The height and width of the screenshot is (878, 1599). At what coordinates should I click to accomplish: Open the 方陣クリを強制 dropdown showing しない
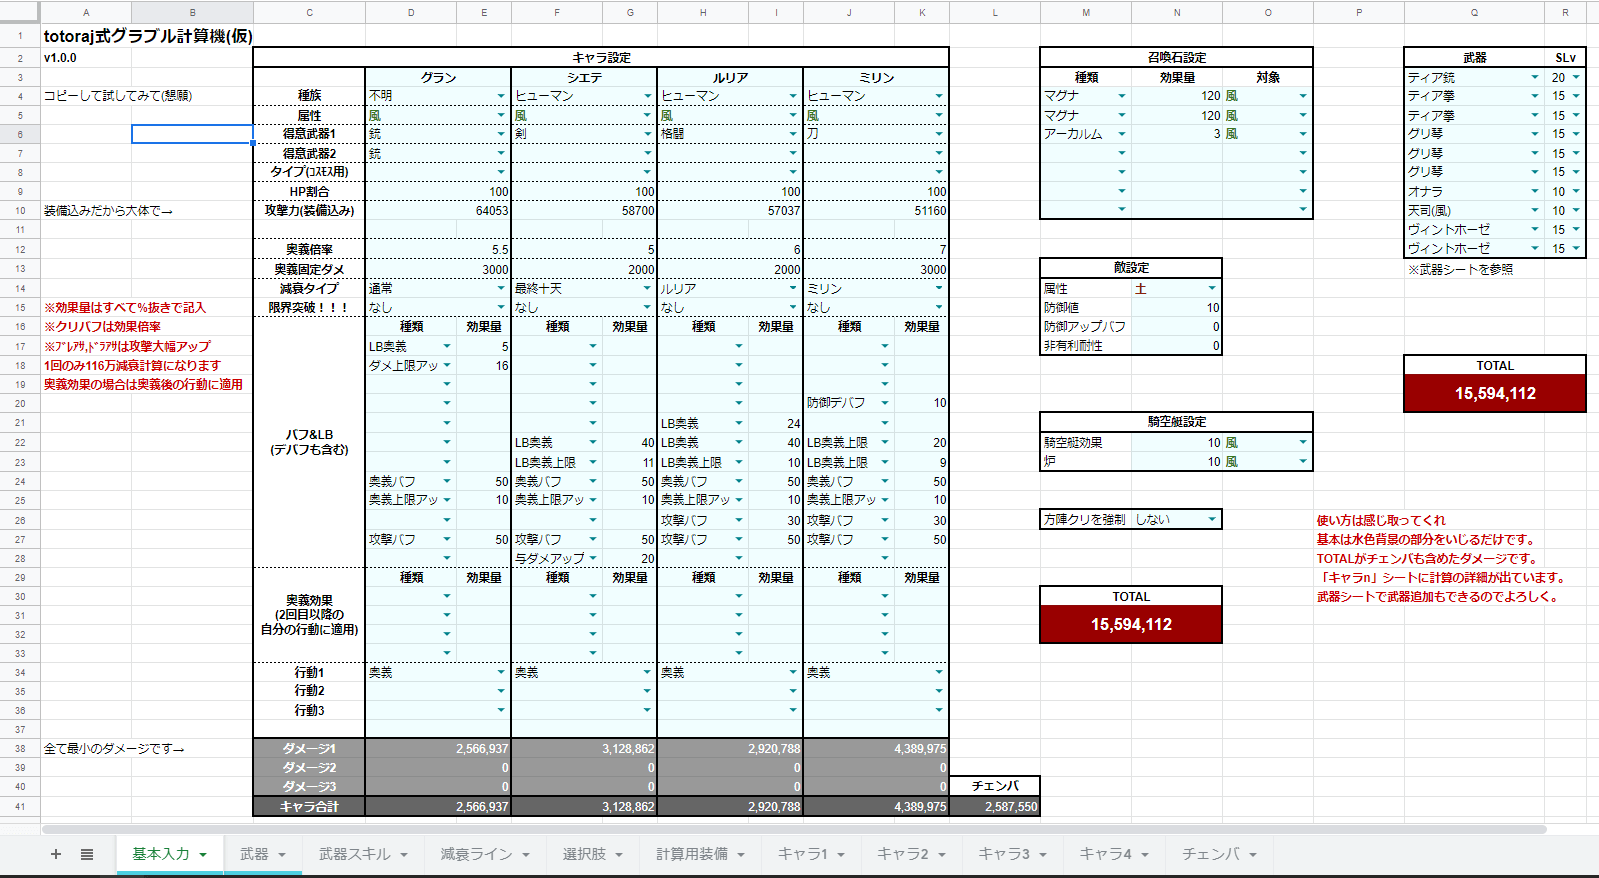pyautogui.click(x=1212, y=520)
